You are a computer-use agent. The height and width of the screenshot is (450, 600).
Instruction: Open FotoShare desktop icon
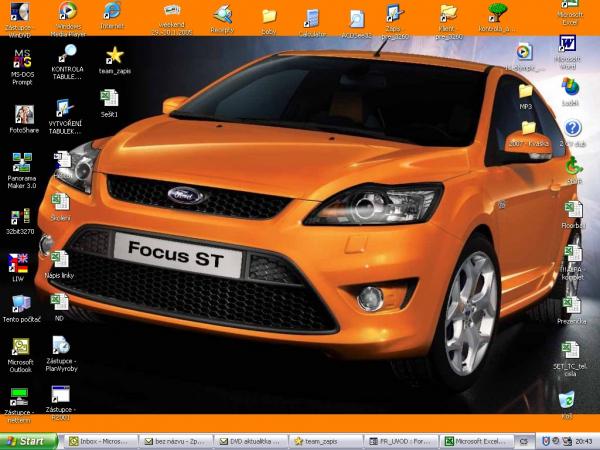pyautogui.click(x=21, y=115)
